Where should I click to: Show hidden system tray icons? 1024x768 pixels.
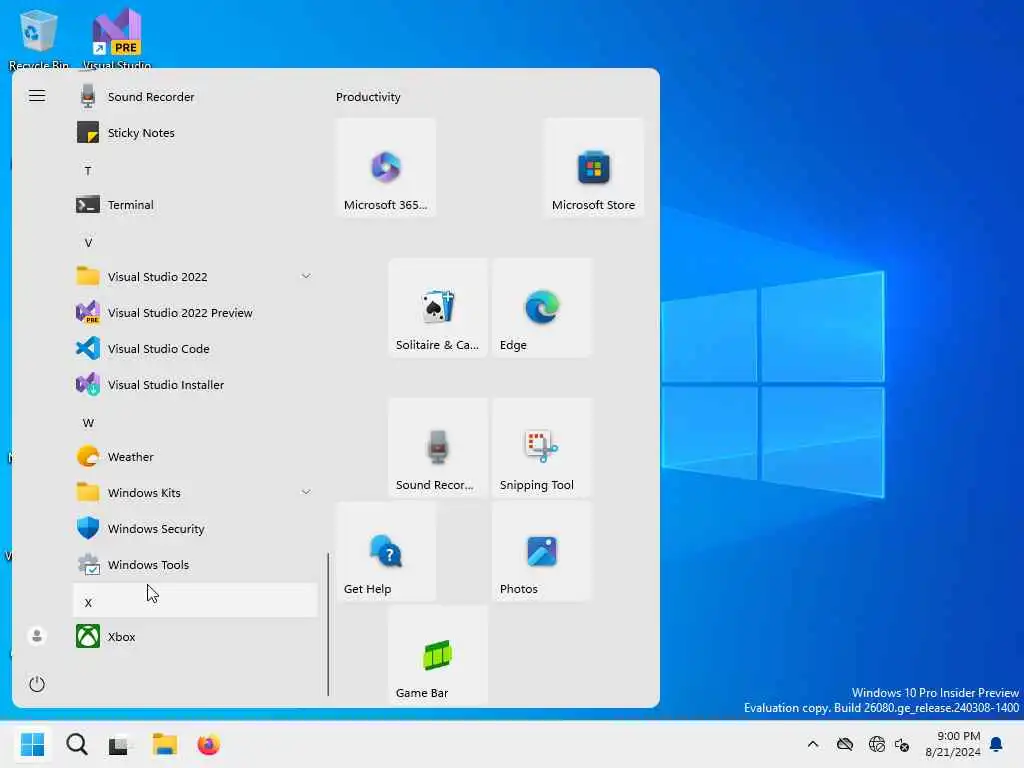813,744
